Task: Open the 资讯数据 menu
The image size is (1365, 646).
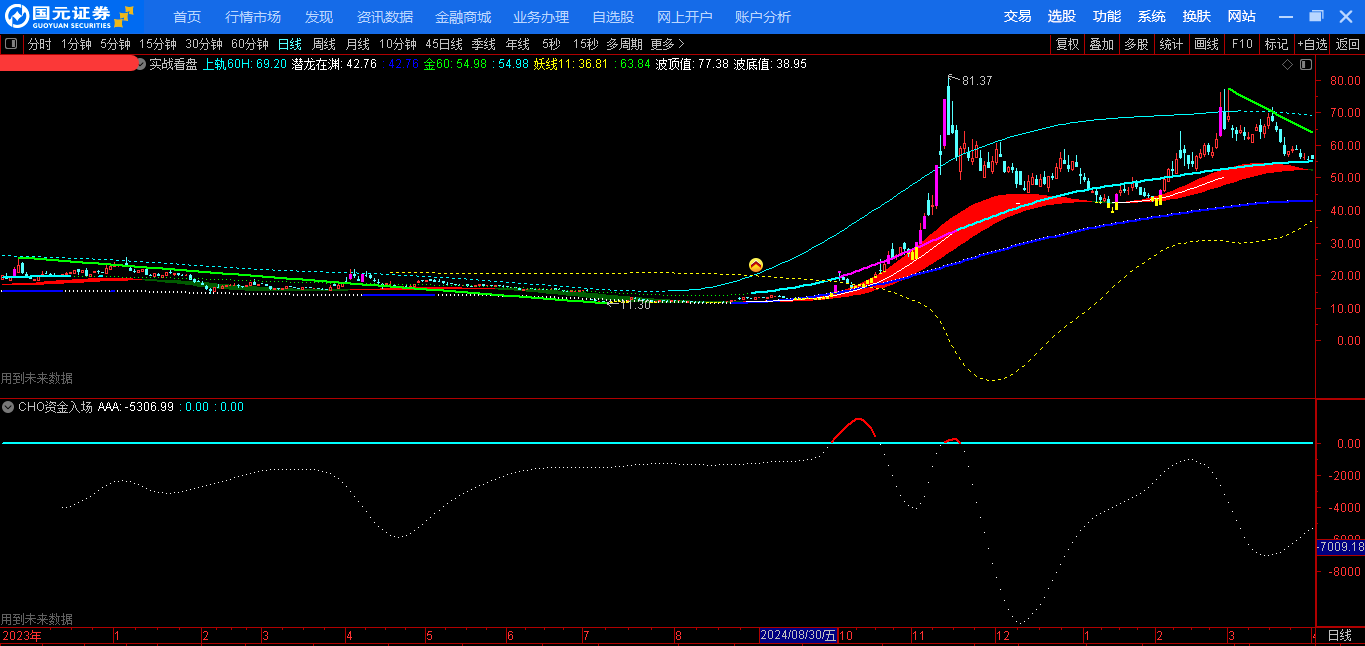Action: pyautogui.click(x=385, y=17)
